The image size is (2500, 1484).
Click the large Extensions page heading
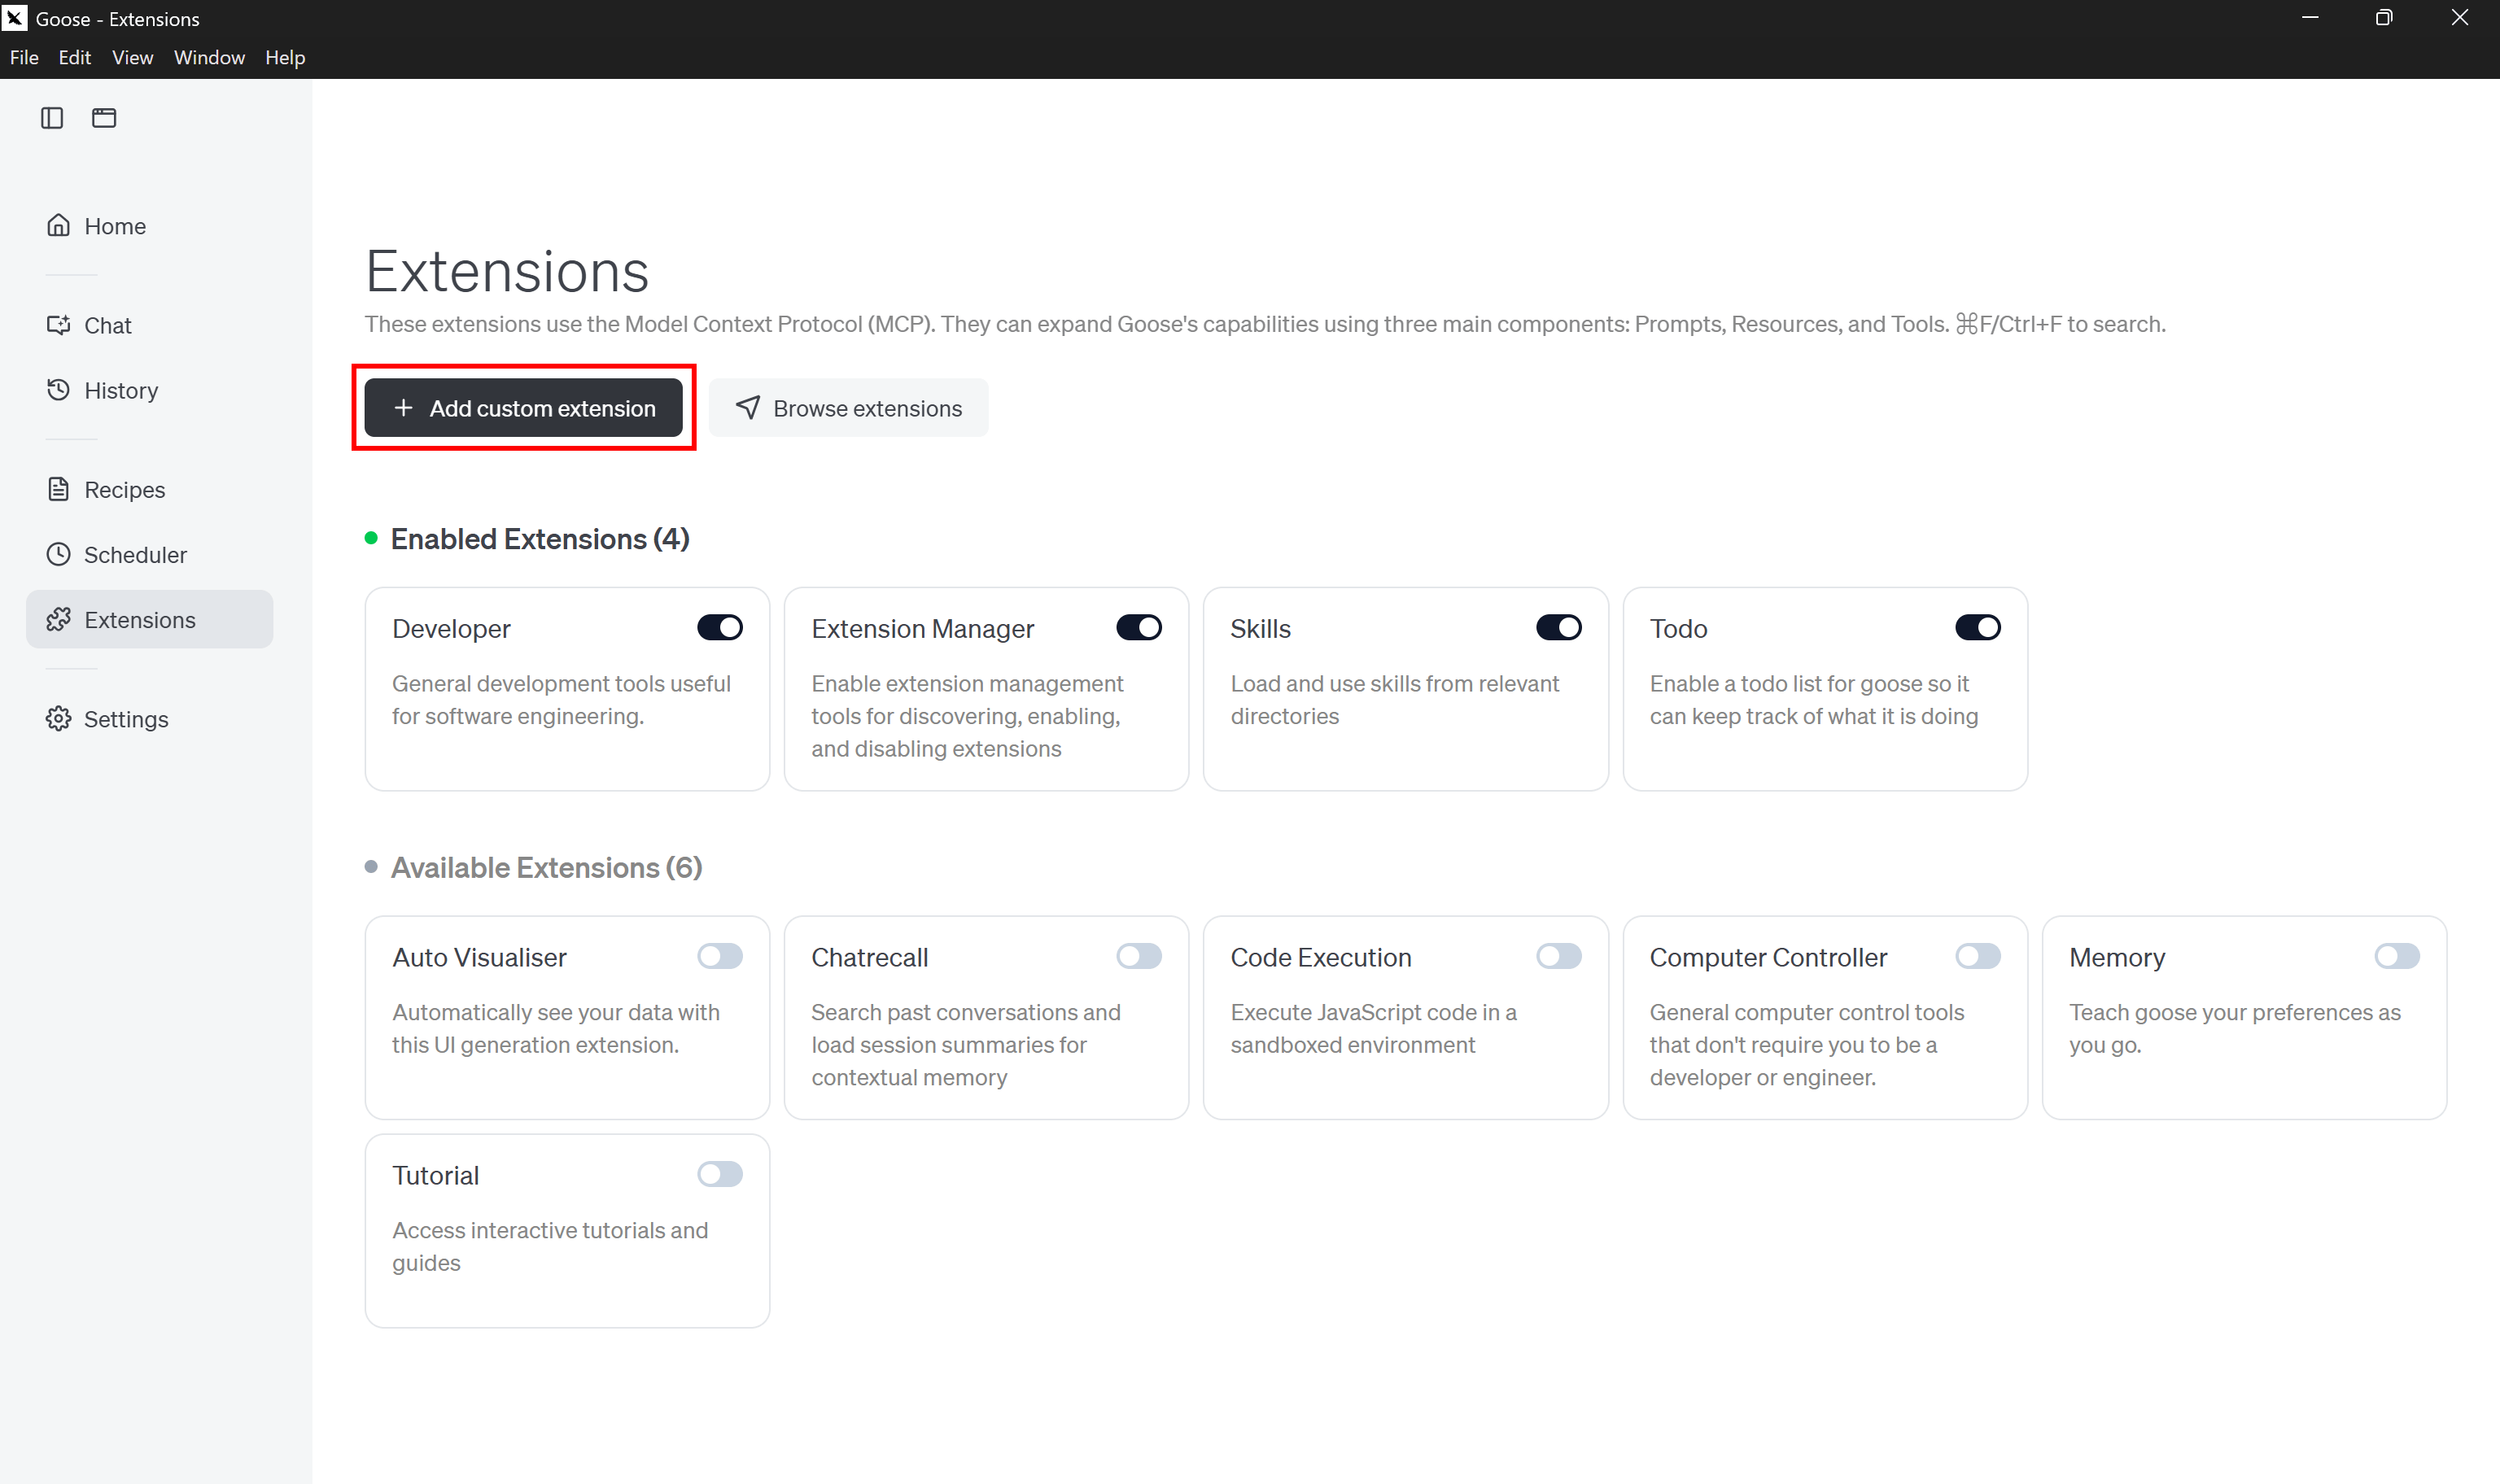pyautogui.click(x=507, y=271)
